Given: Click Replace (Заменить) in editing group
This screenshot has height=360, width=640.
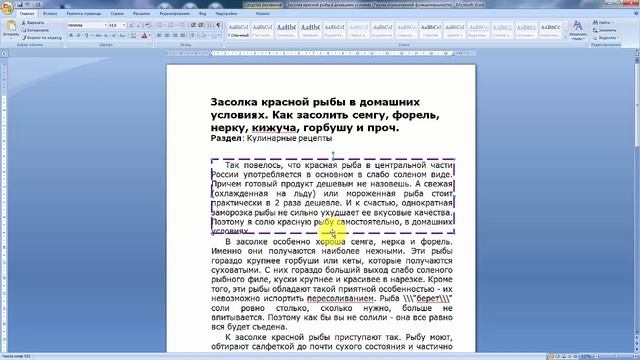Looking at the screenshot, I should click(x=606, y=30).
